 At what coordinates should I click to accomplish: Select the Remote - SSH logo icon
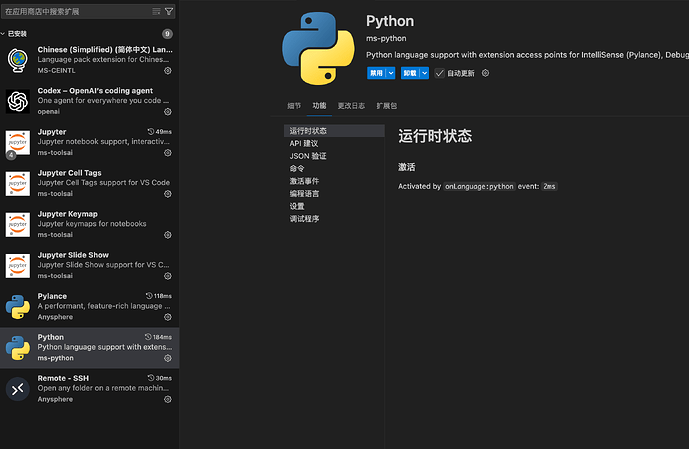click(18, 389)
